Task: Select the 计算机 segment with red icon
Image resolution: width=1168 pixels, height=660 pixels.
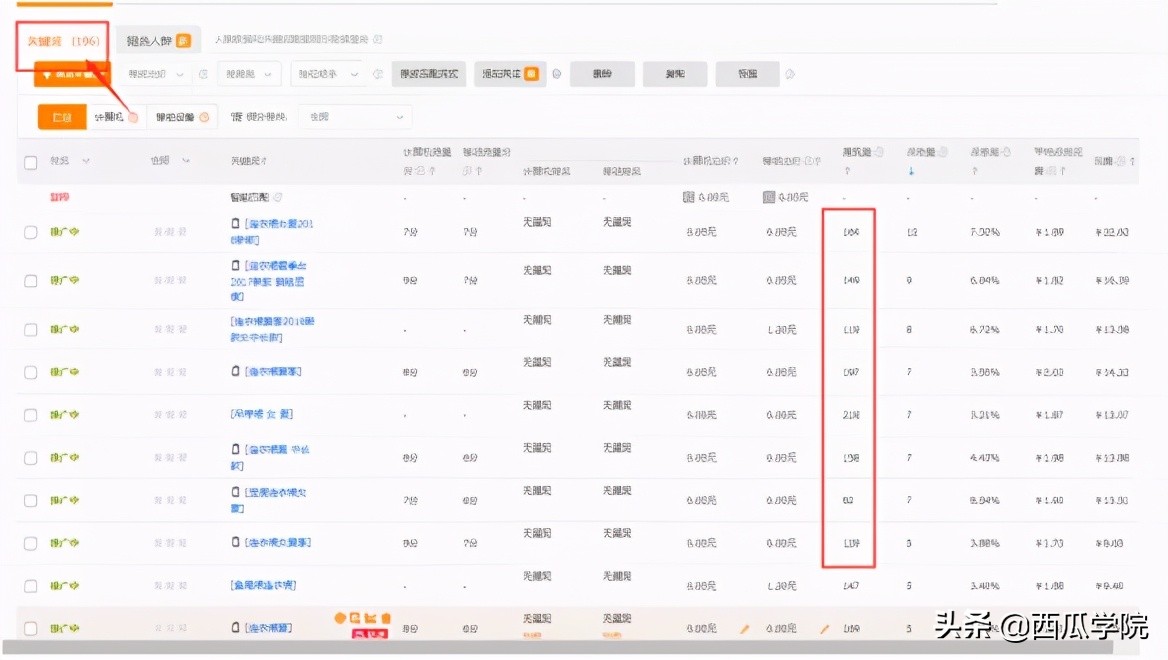Action: pos(115,117)
